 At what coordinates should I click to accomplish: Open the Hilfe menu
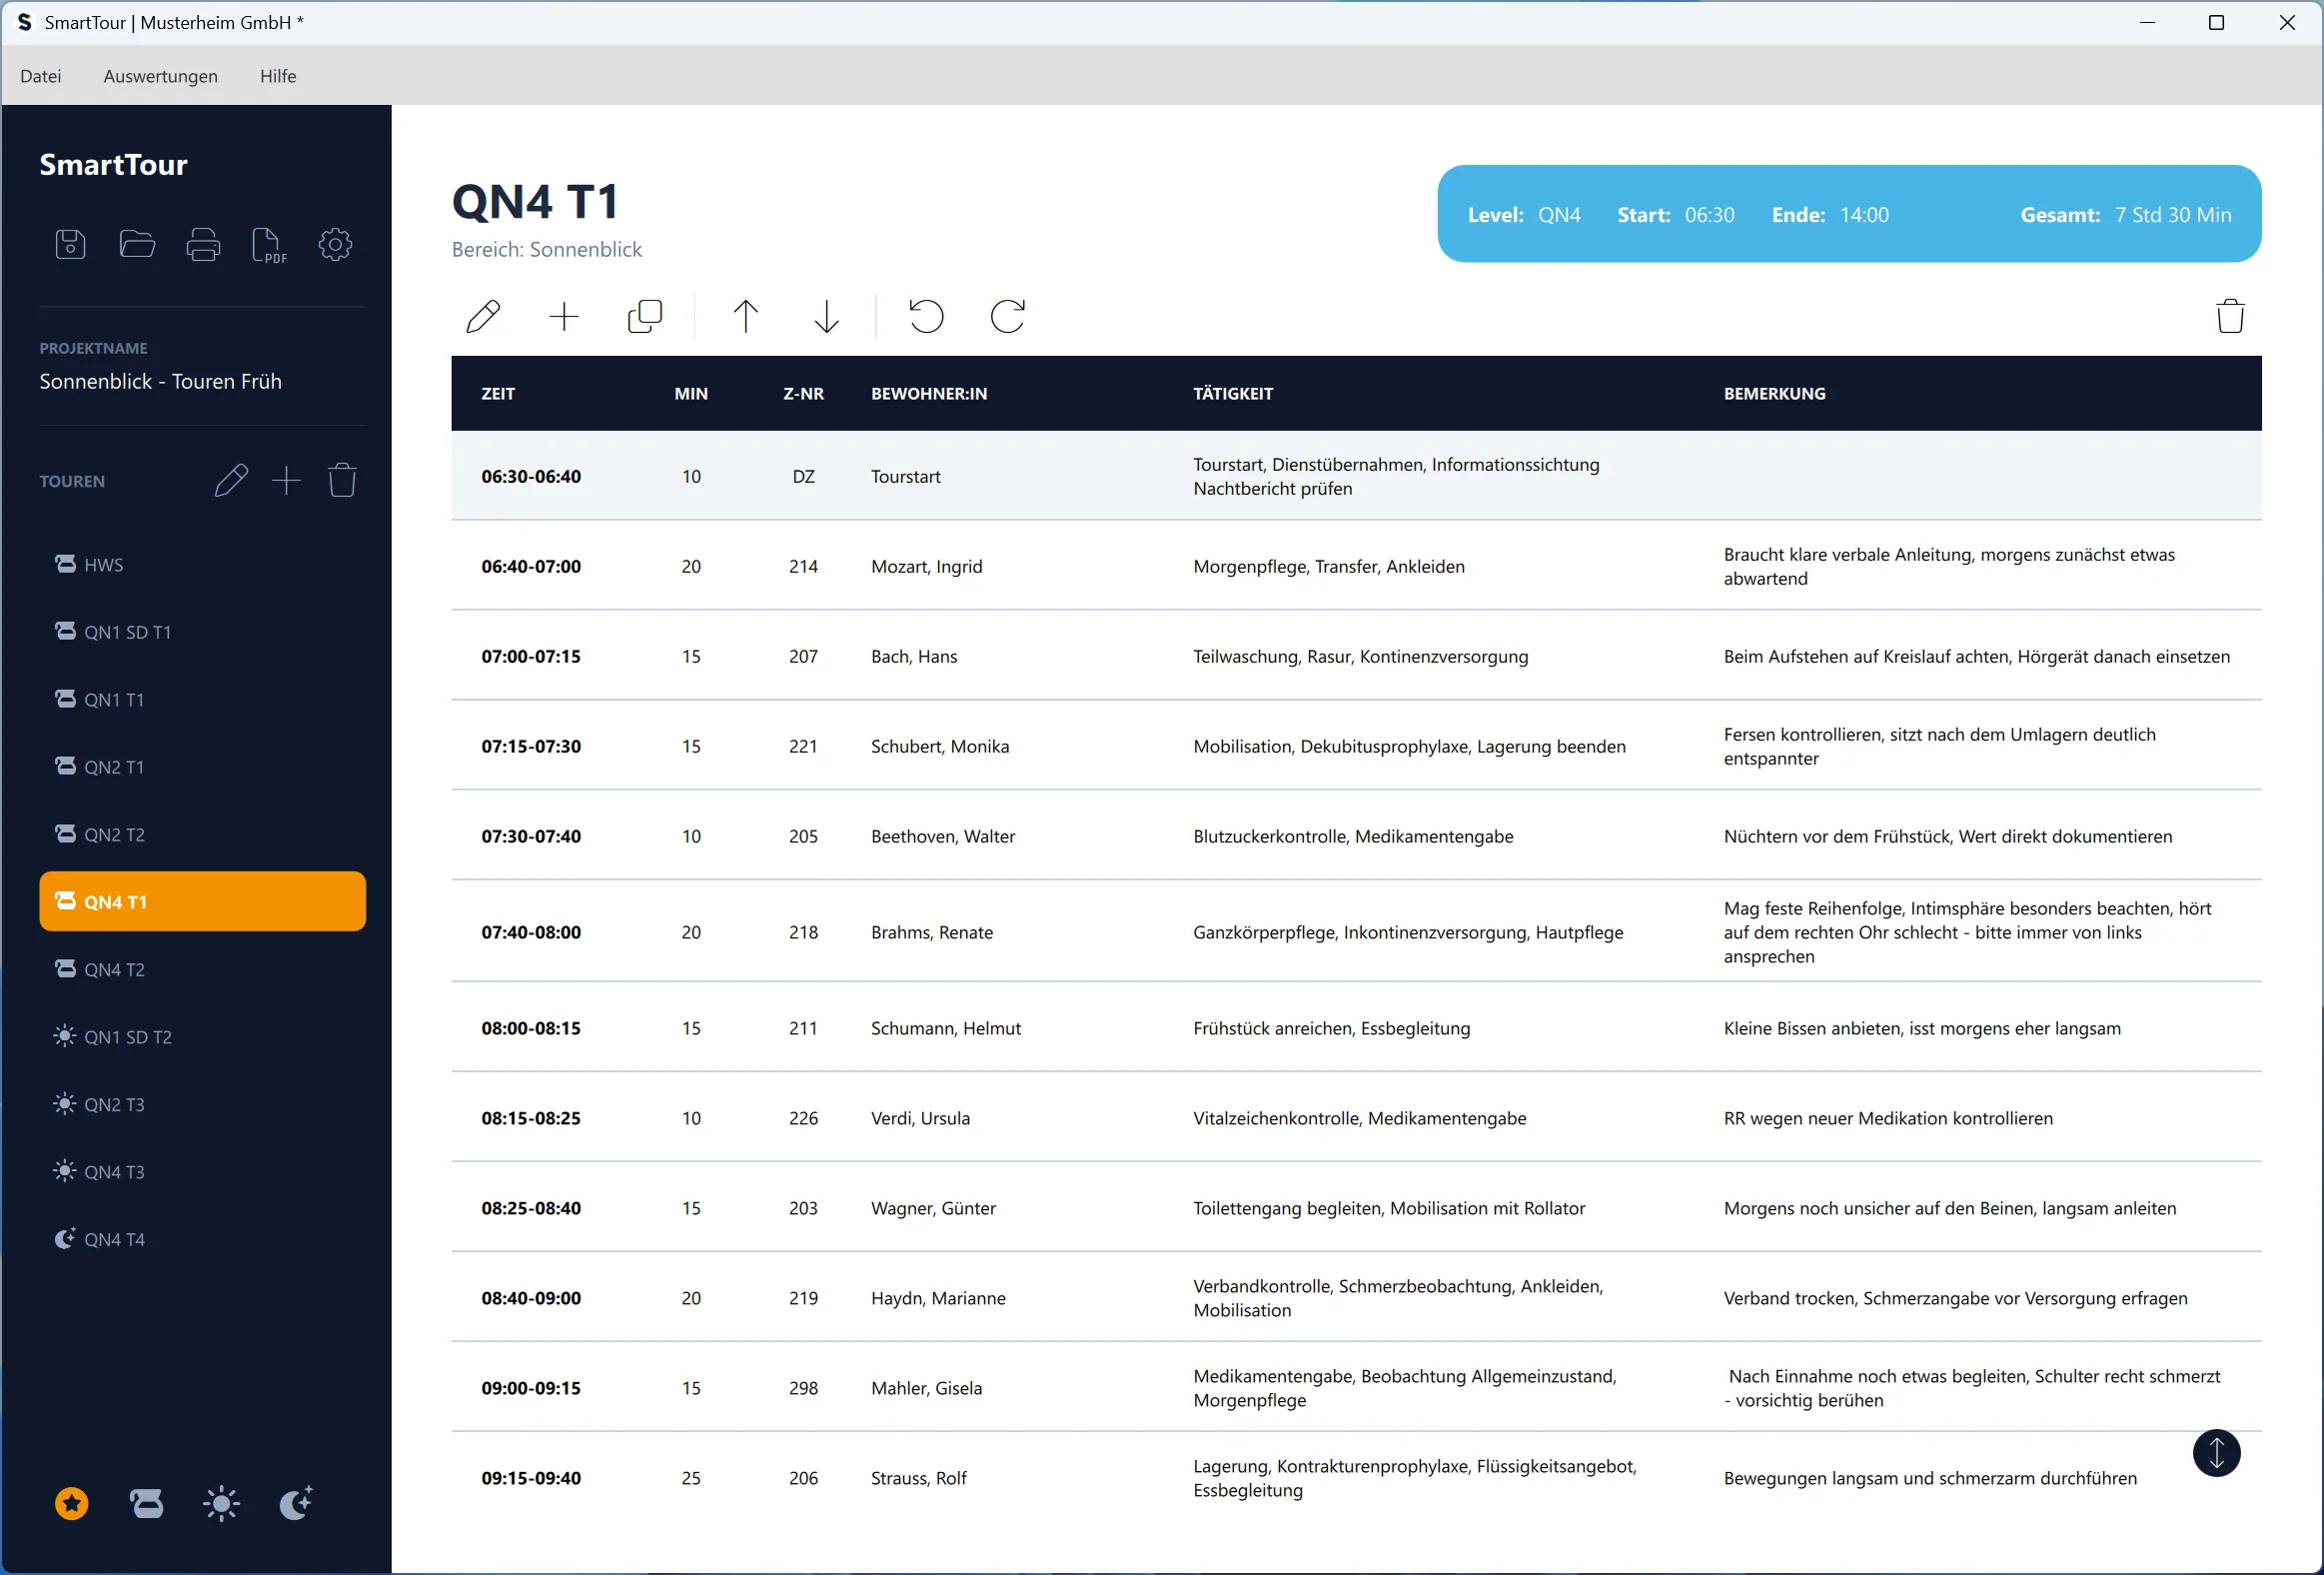click(278, 76)
